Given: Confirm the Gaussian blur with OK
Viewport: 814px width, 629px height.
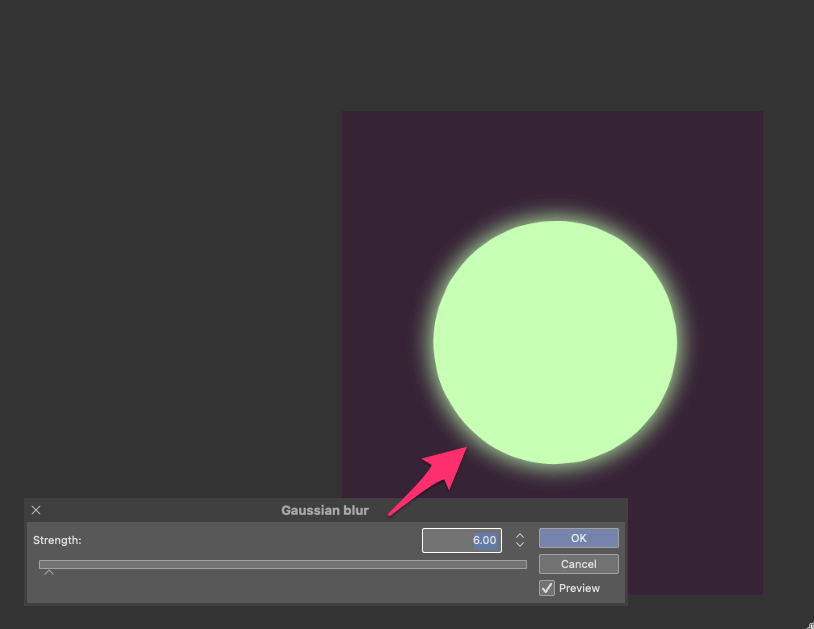Looking at the screenshot, I should point(578,538).
